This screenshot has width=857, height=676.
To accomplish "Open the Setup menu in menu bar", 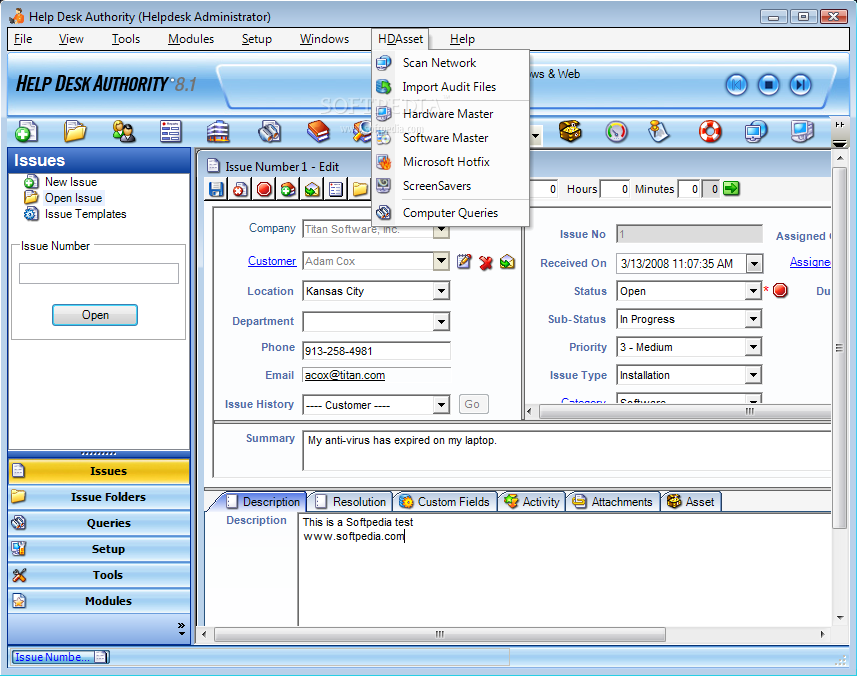I will 256,39.
